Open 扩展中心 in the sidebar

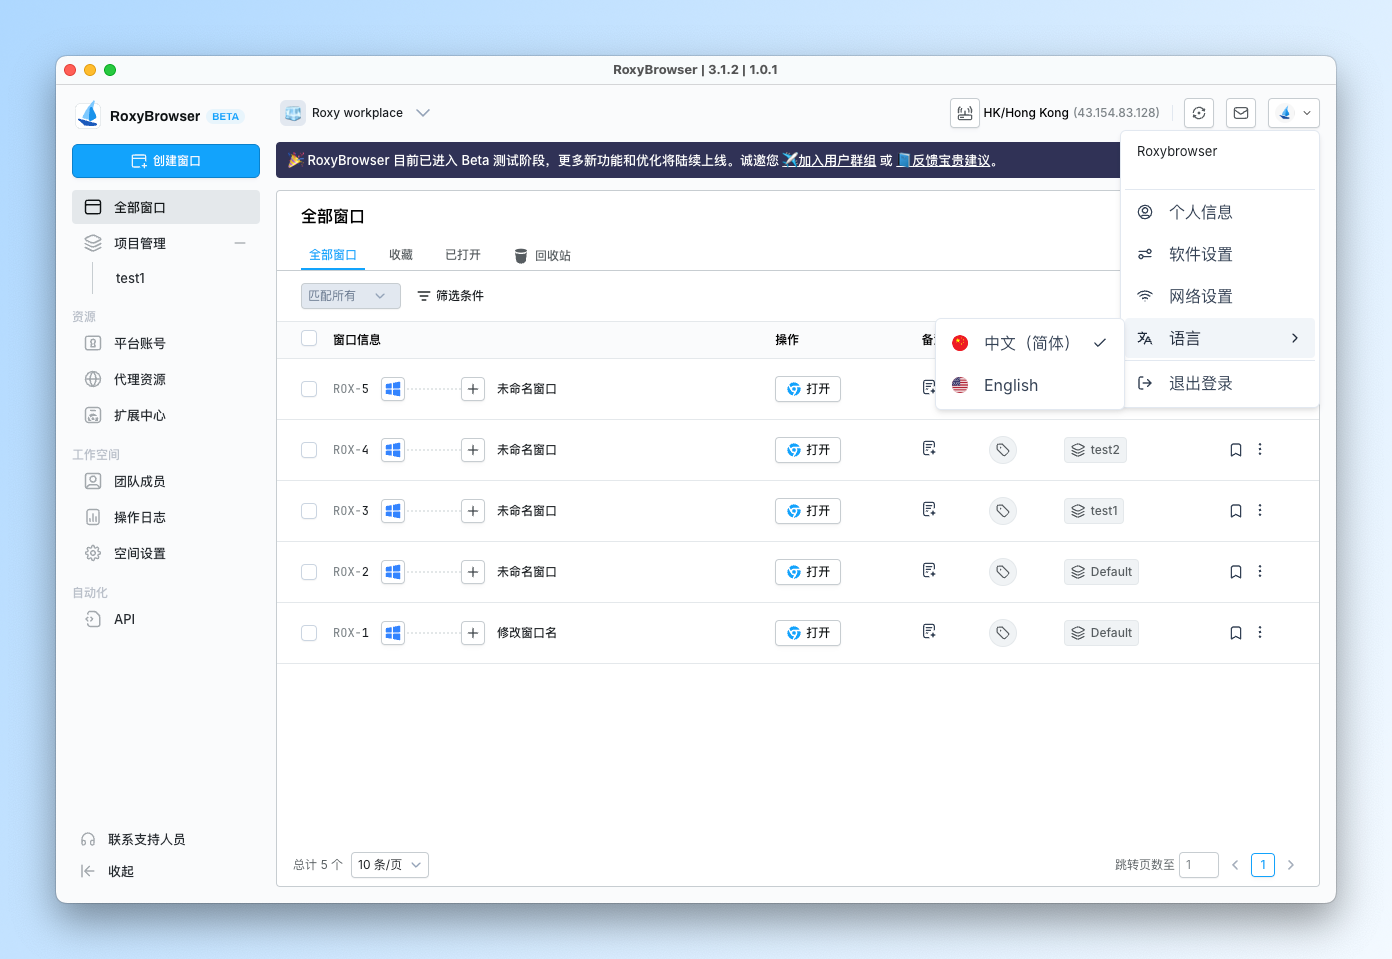pos(166,415)
